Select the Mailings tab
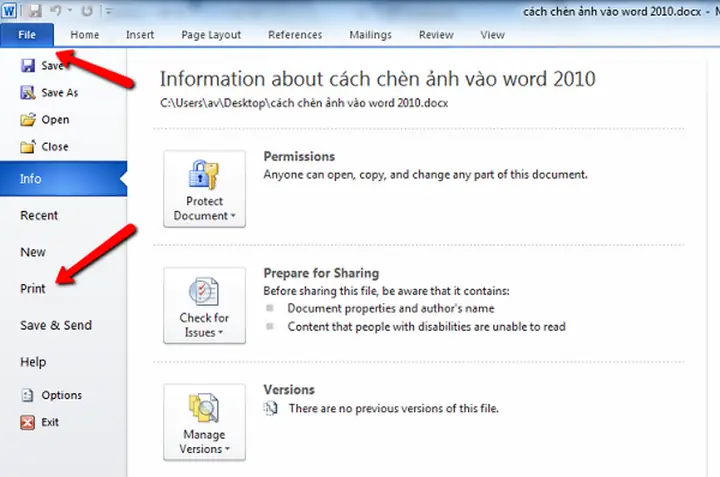Image resolution: width=720 pixels, height=477 pixels. (x=371, y=35)
